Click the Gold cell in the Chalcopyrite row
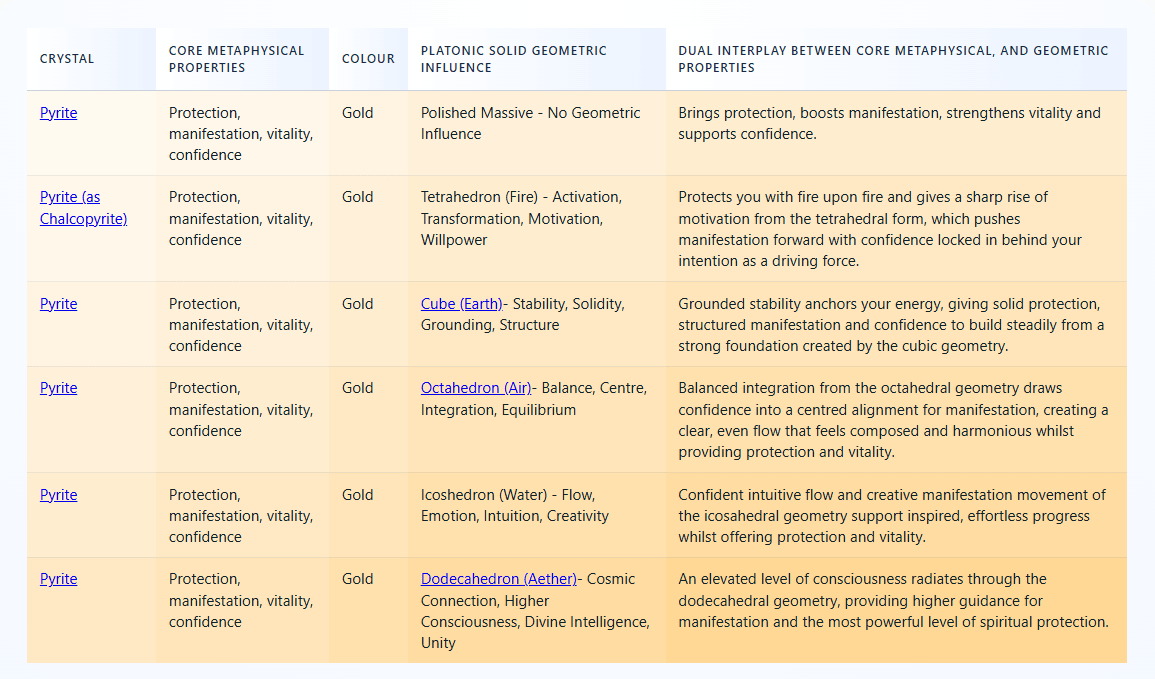Screen dimensions: 1155x679 [x=357, y=197]
